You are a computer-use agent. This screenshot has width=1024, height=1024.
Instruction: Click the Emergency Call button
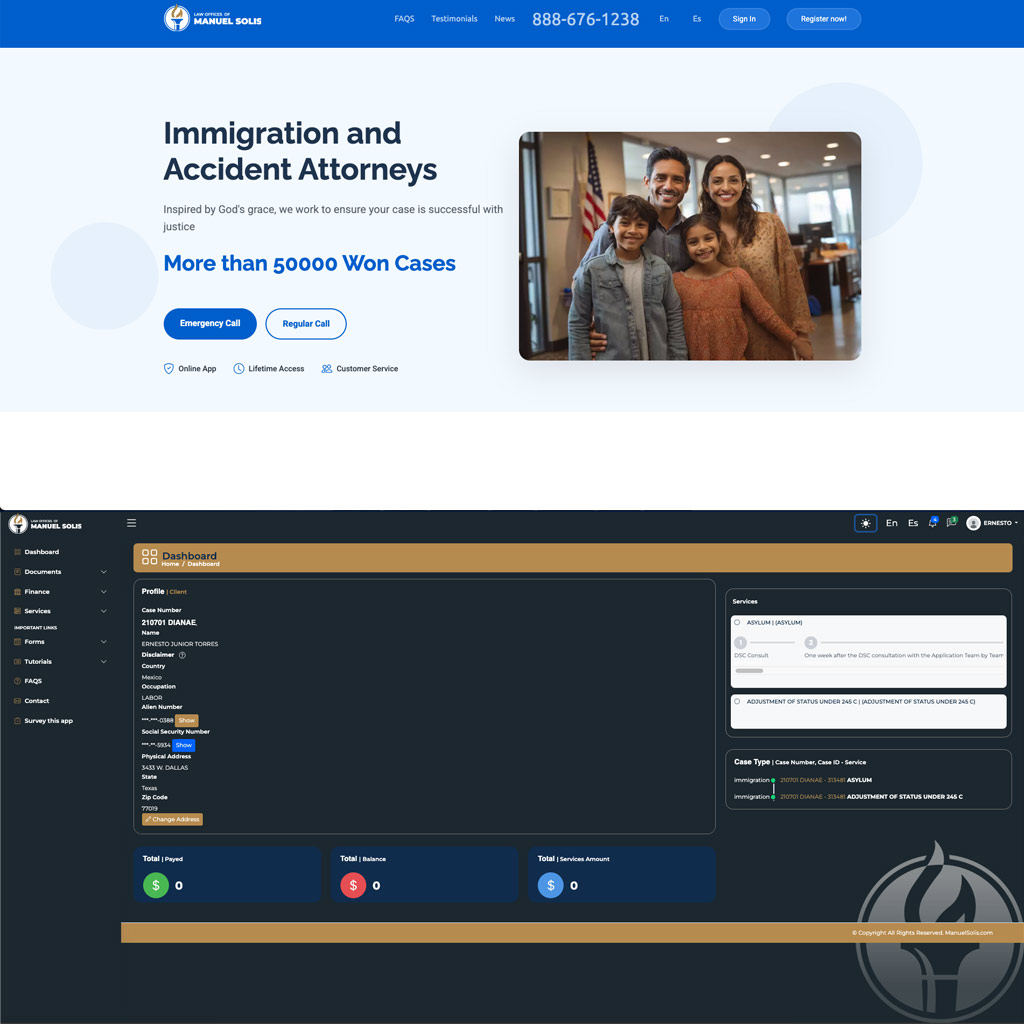tap(210, 324)
